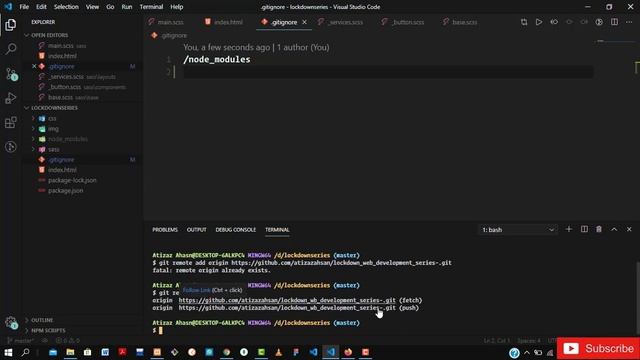The height and width of the screenshot is (360, 640).
Task: Click the Spaces: 4 indentation setting
Action: (529, 340)
